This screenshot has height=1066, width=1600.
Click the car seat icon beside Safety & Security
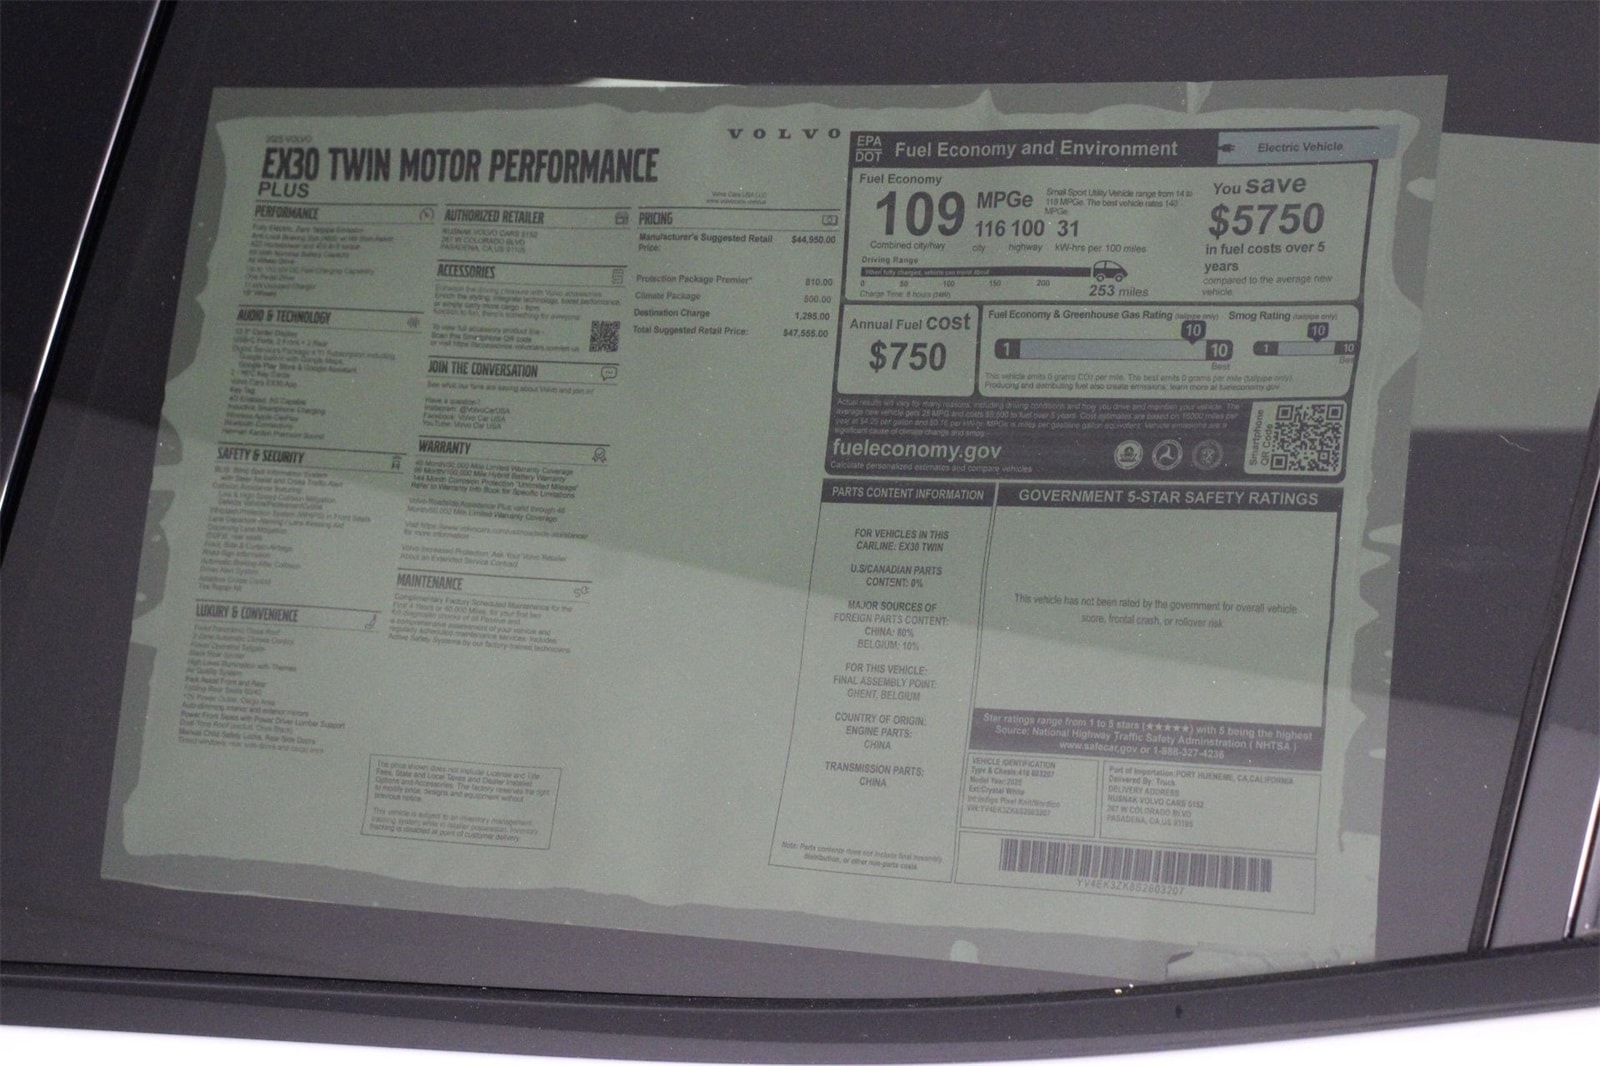pos(396,461)
